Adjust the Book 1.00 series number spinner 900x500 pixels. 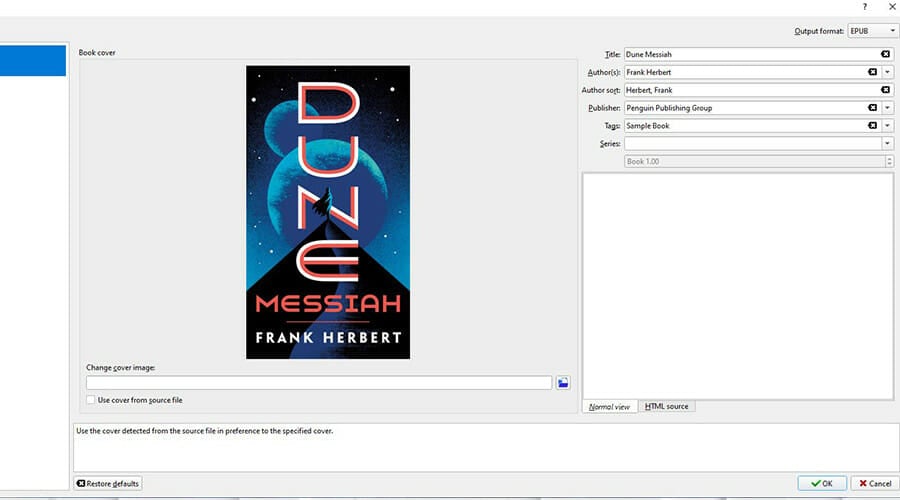coord(889,161)
